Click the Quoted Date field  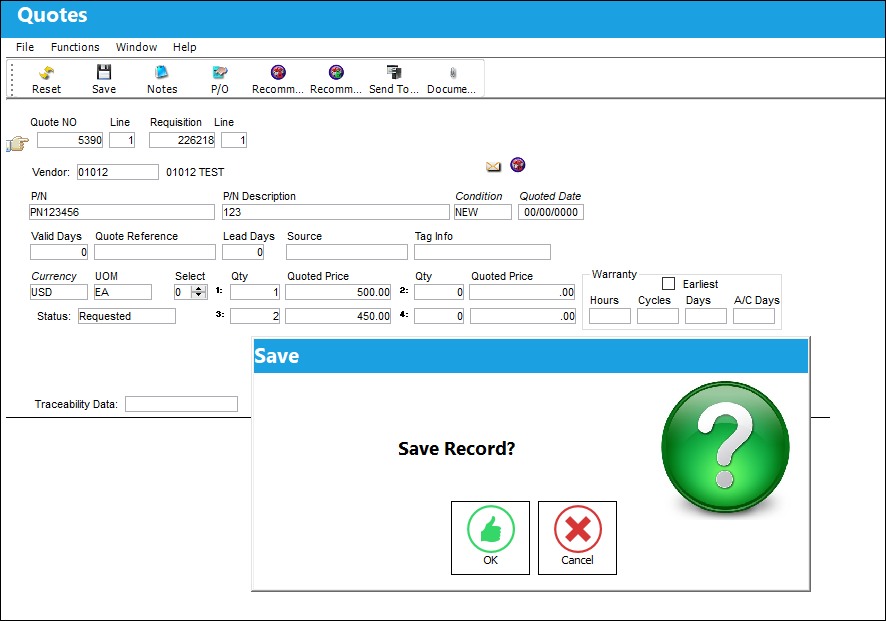(x=551, y=212)
